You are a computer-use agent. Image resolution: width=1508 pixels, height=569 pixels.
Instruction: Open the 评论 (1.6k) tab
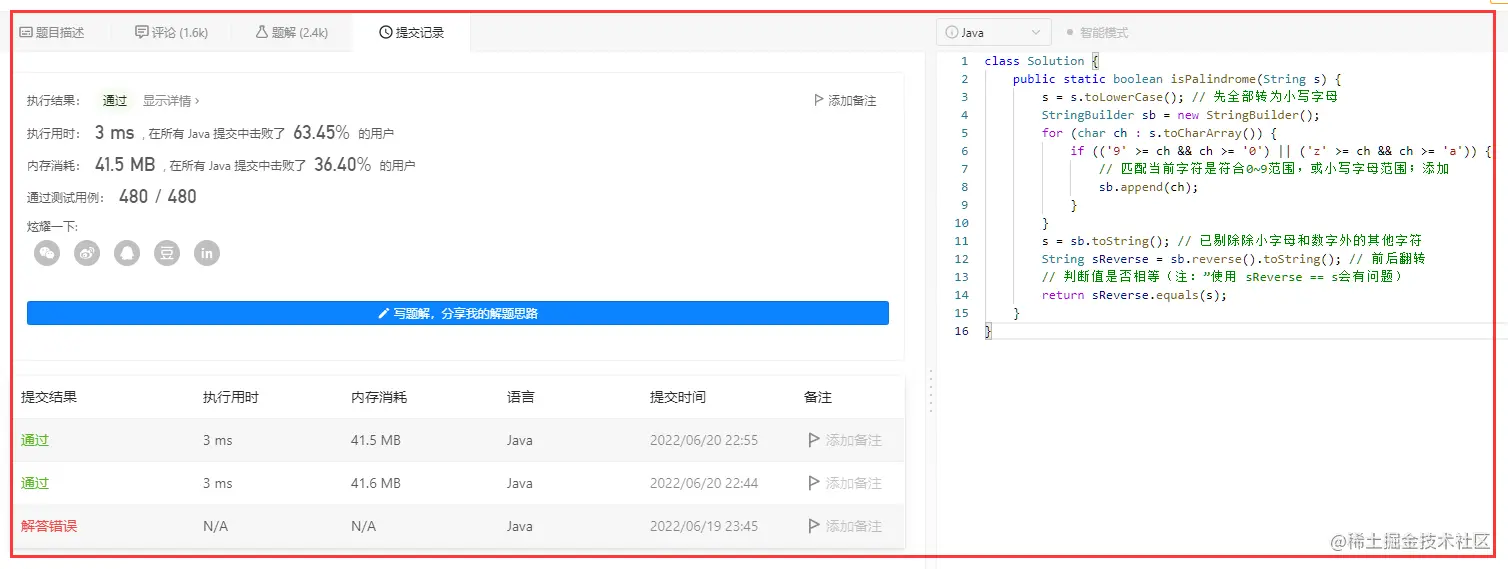click(x=171, y=32)
